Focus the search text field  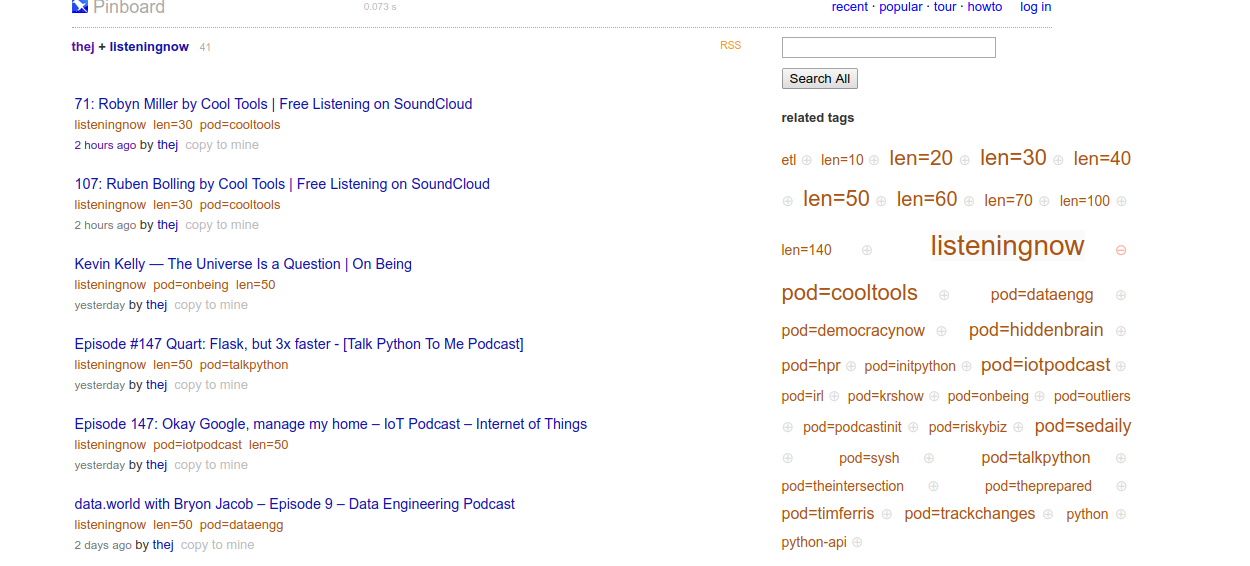888,47
